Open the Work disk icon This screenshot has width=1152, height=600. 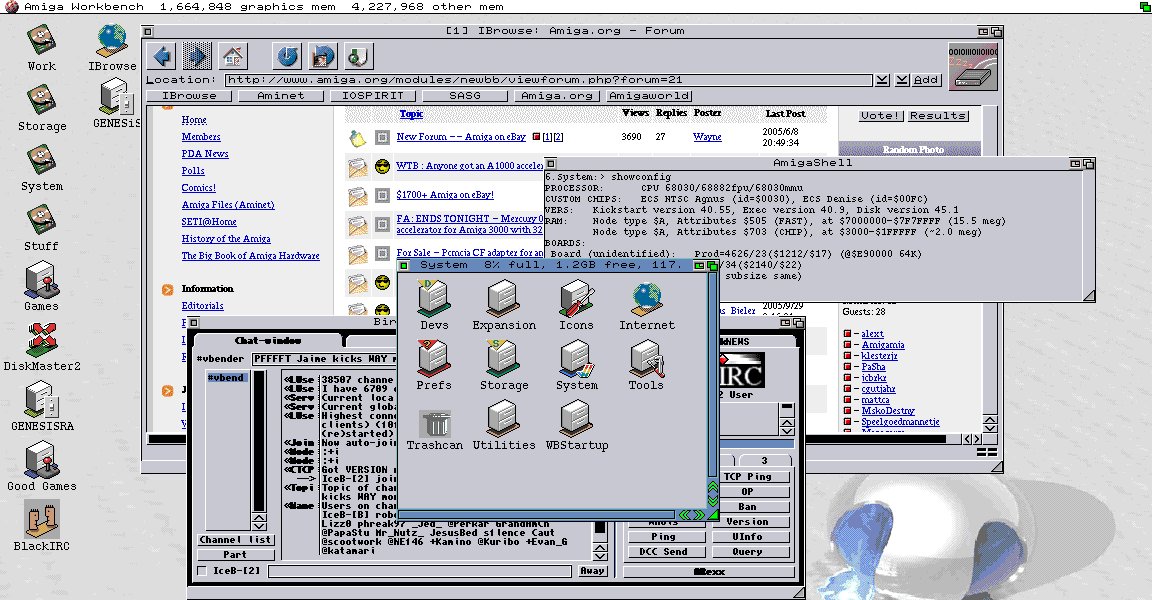click(42, 48)
